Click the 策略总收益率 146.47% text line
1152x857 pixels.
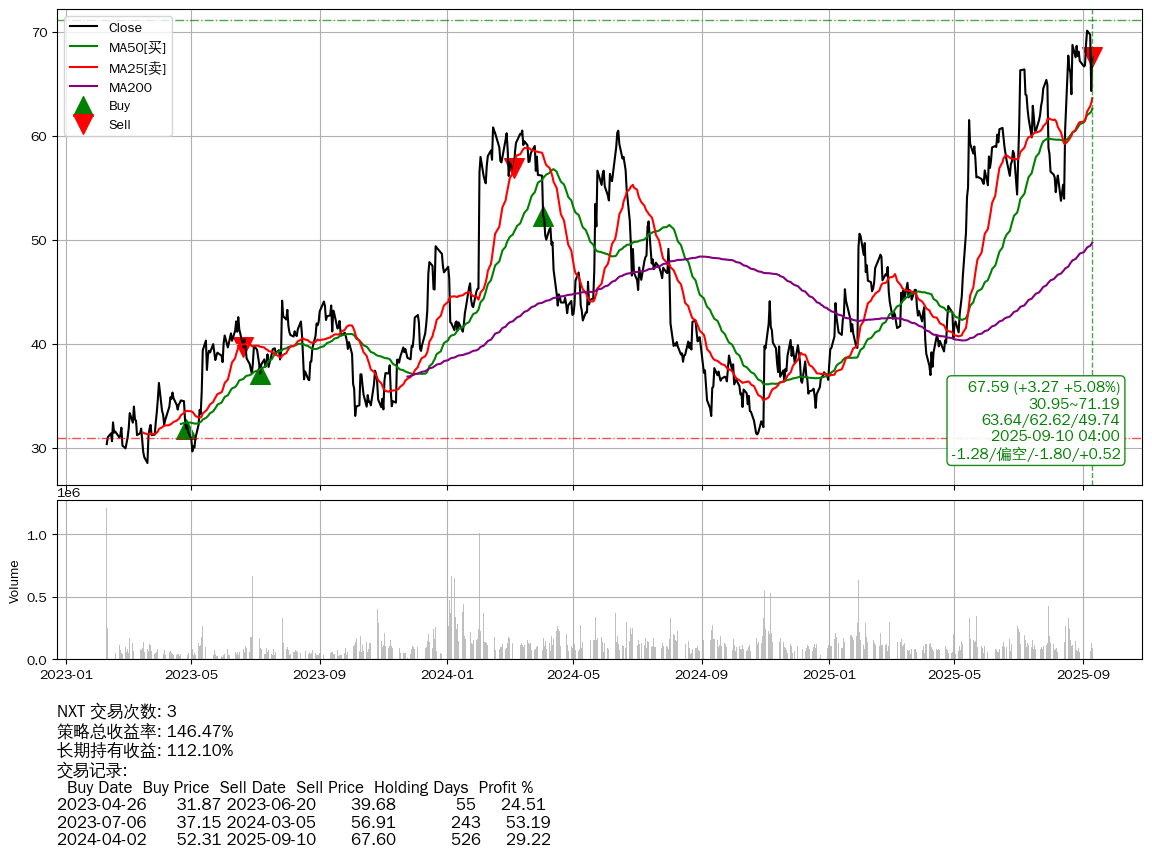(x=145, y=731)
